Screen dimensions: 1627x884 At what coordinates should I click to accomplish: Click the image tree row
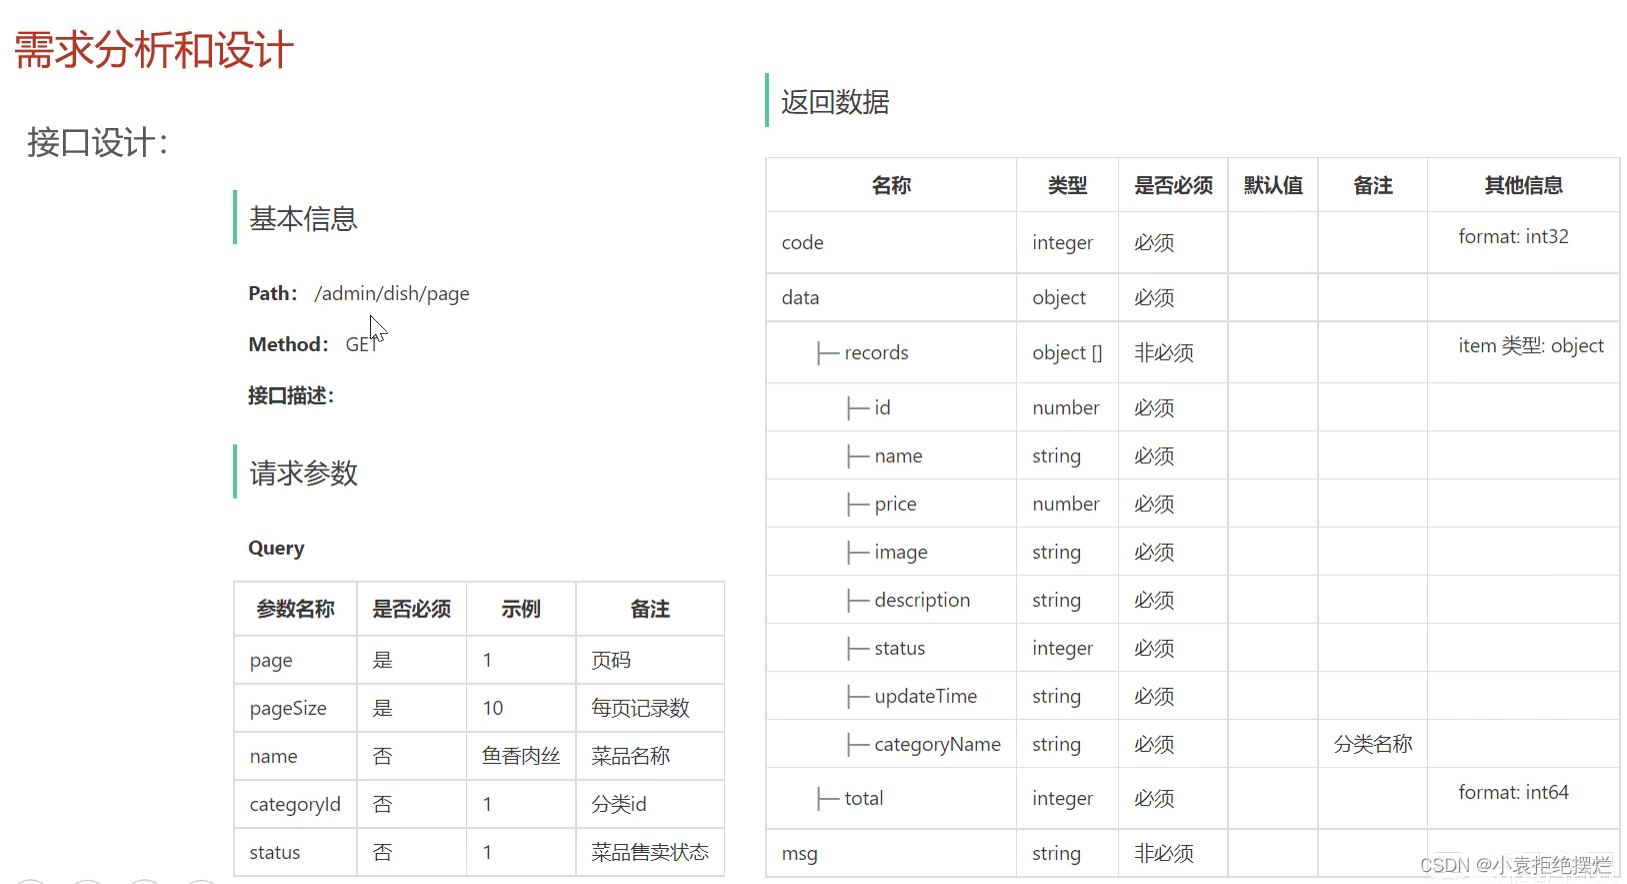888,551
